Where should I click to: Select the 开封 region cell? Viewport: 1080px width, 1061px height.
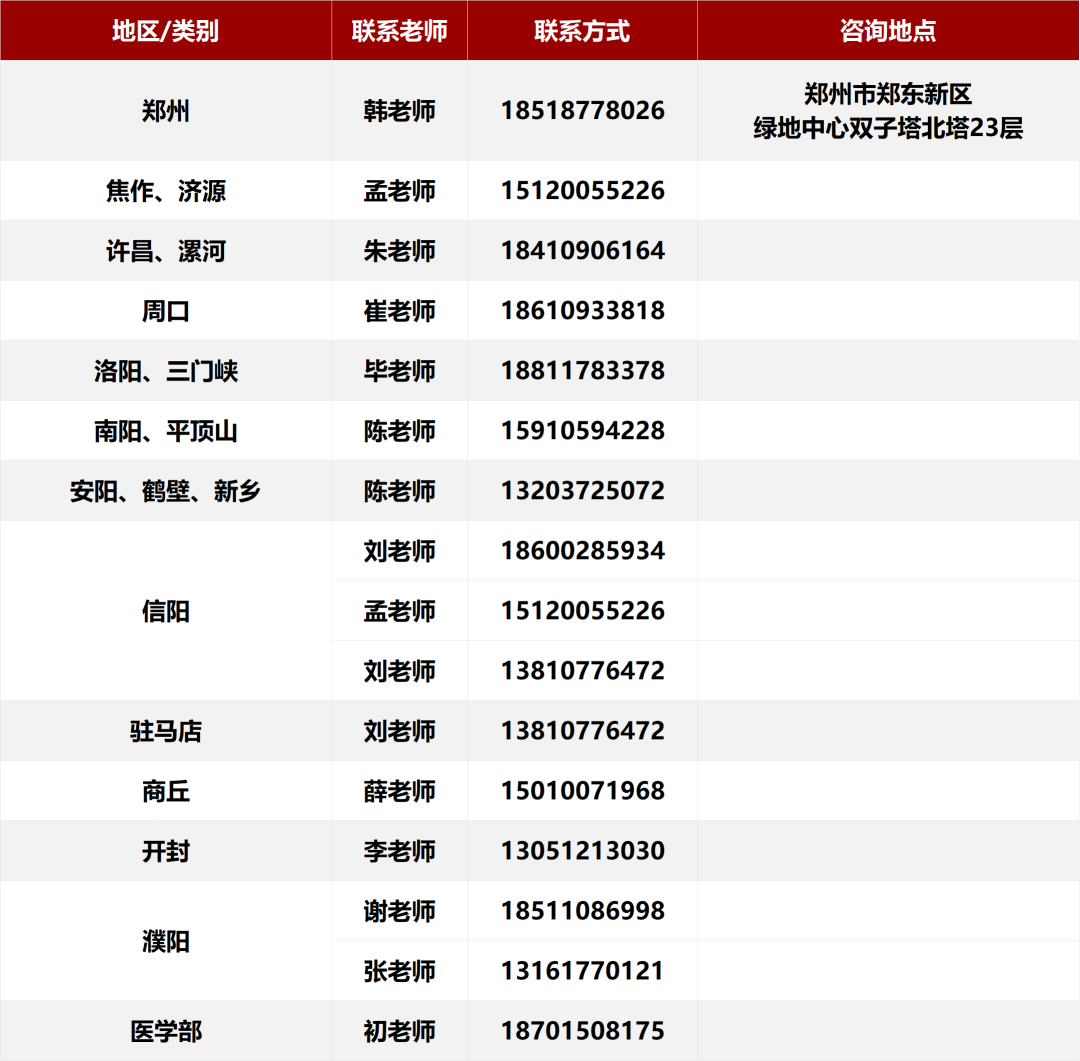pyautogui.click(x=165, y=851)
